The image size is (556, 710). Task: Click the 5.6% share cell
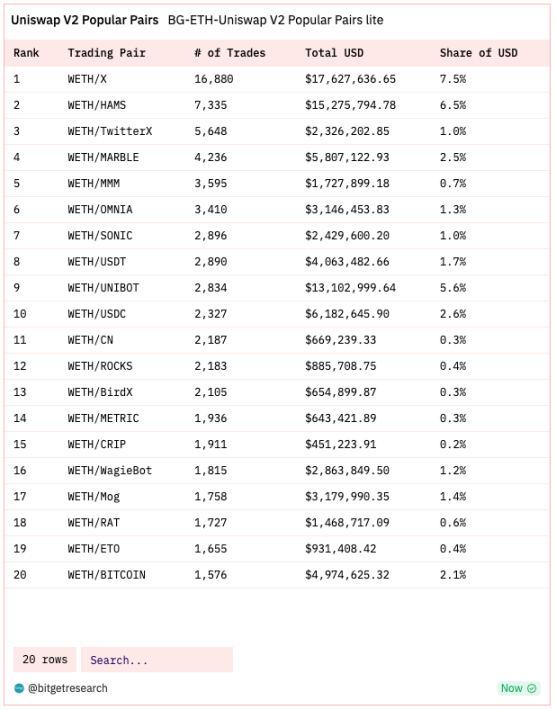click(453, 288)
